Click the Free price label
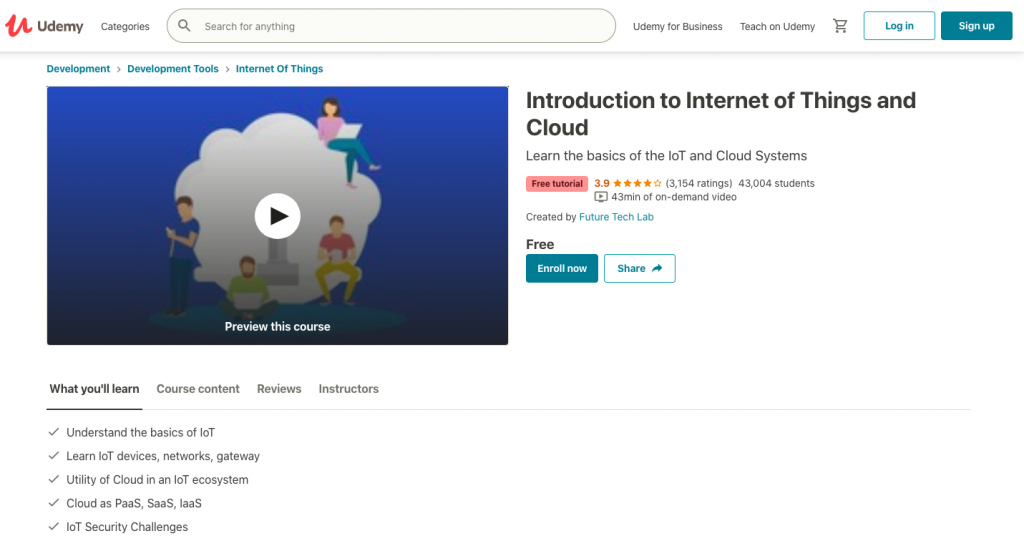Image resolution: width=1024 pixels, height=536 pixels. click(x=540, y=244)
